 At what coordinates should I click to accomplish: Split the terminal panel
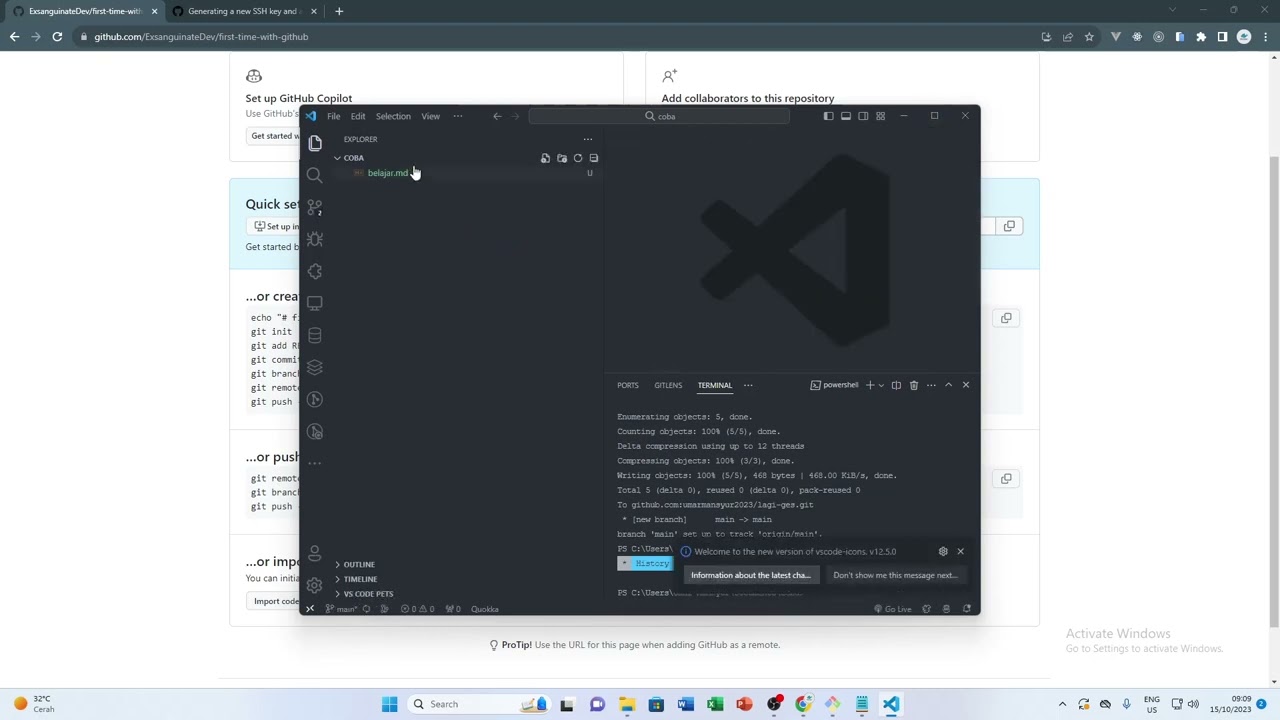coord(896,385)
